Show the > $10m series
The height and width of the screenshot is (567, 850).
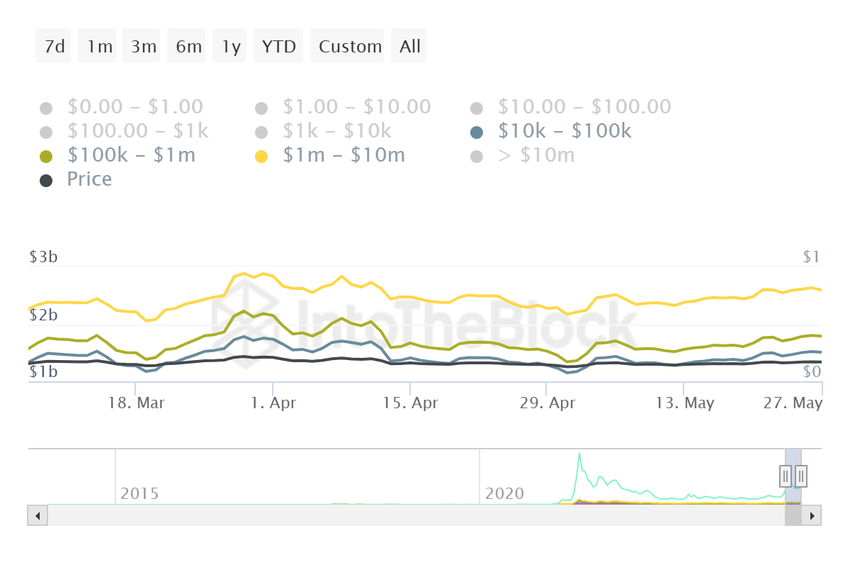476,157
